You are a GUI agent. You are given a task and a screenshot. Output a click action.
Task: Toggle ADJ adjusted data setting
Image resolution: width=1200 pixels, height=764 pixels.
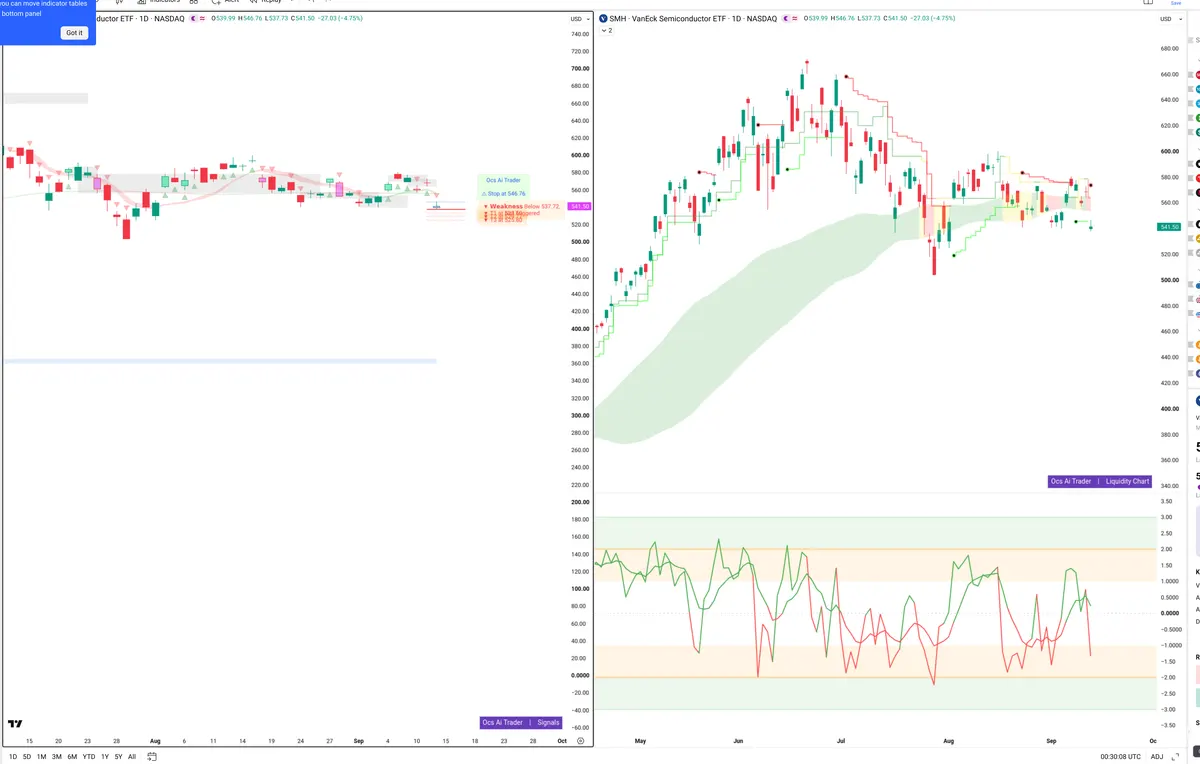(x=1157, y=757)
